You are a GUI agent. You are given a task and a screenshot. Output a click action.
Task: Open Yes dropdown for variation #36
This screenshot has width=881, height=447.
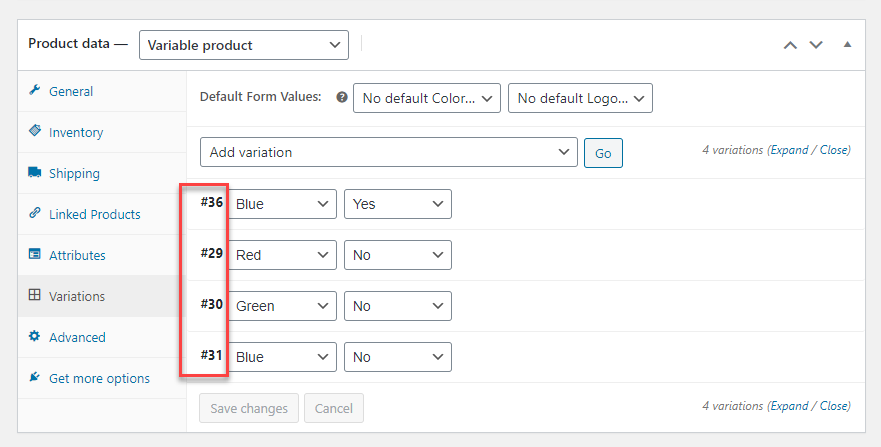[398, 204]
